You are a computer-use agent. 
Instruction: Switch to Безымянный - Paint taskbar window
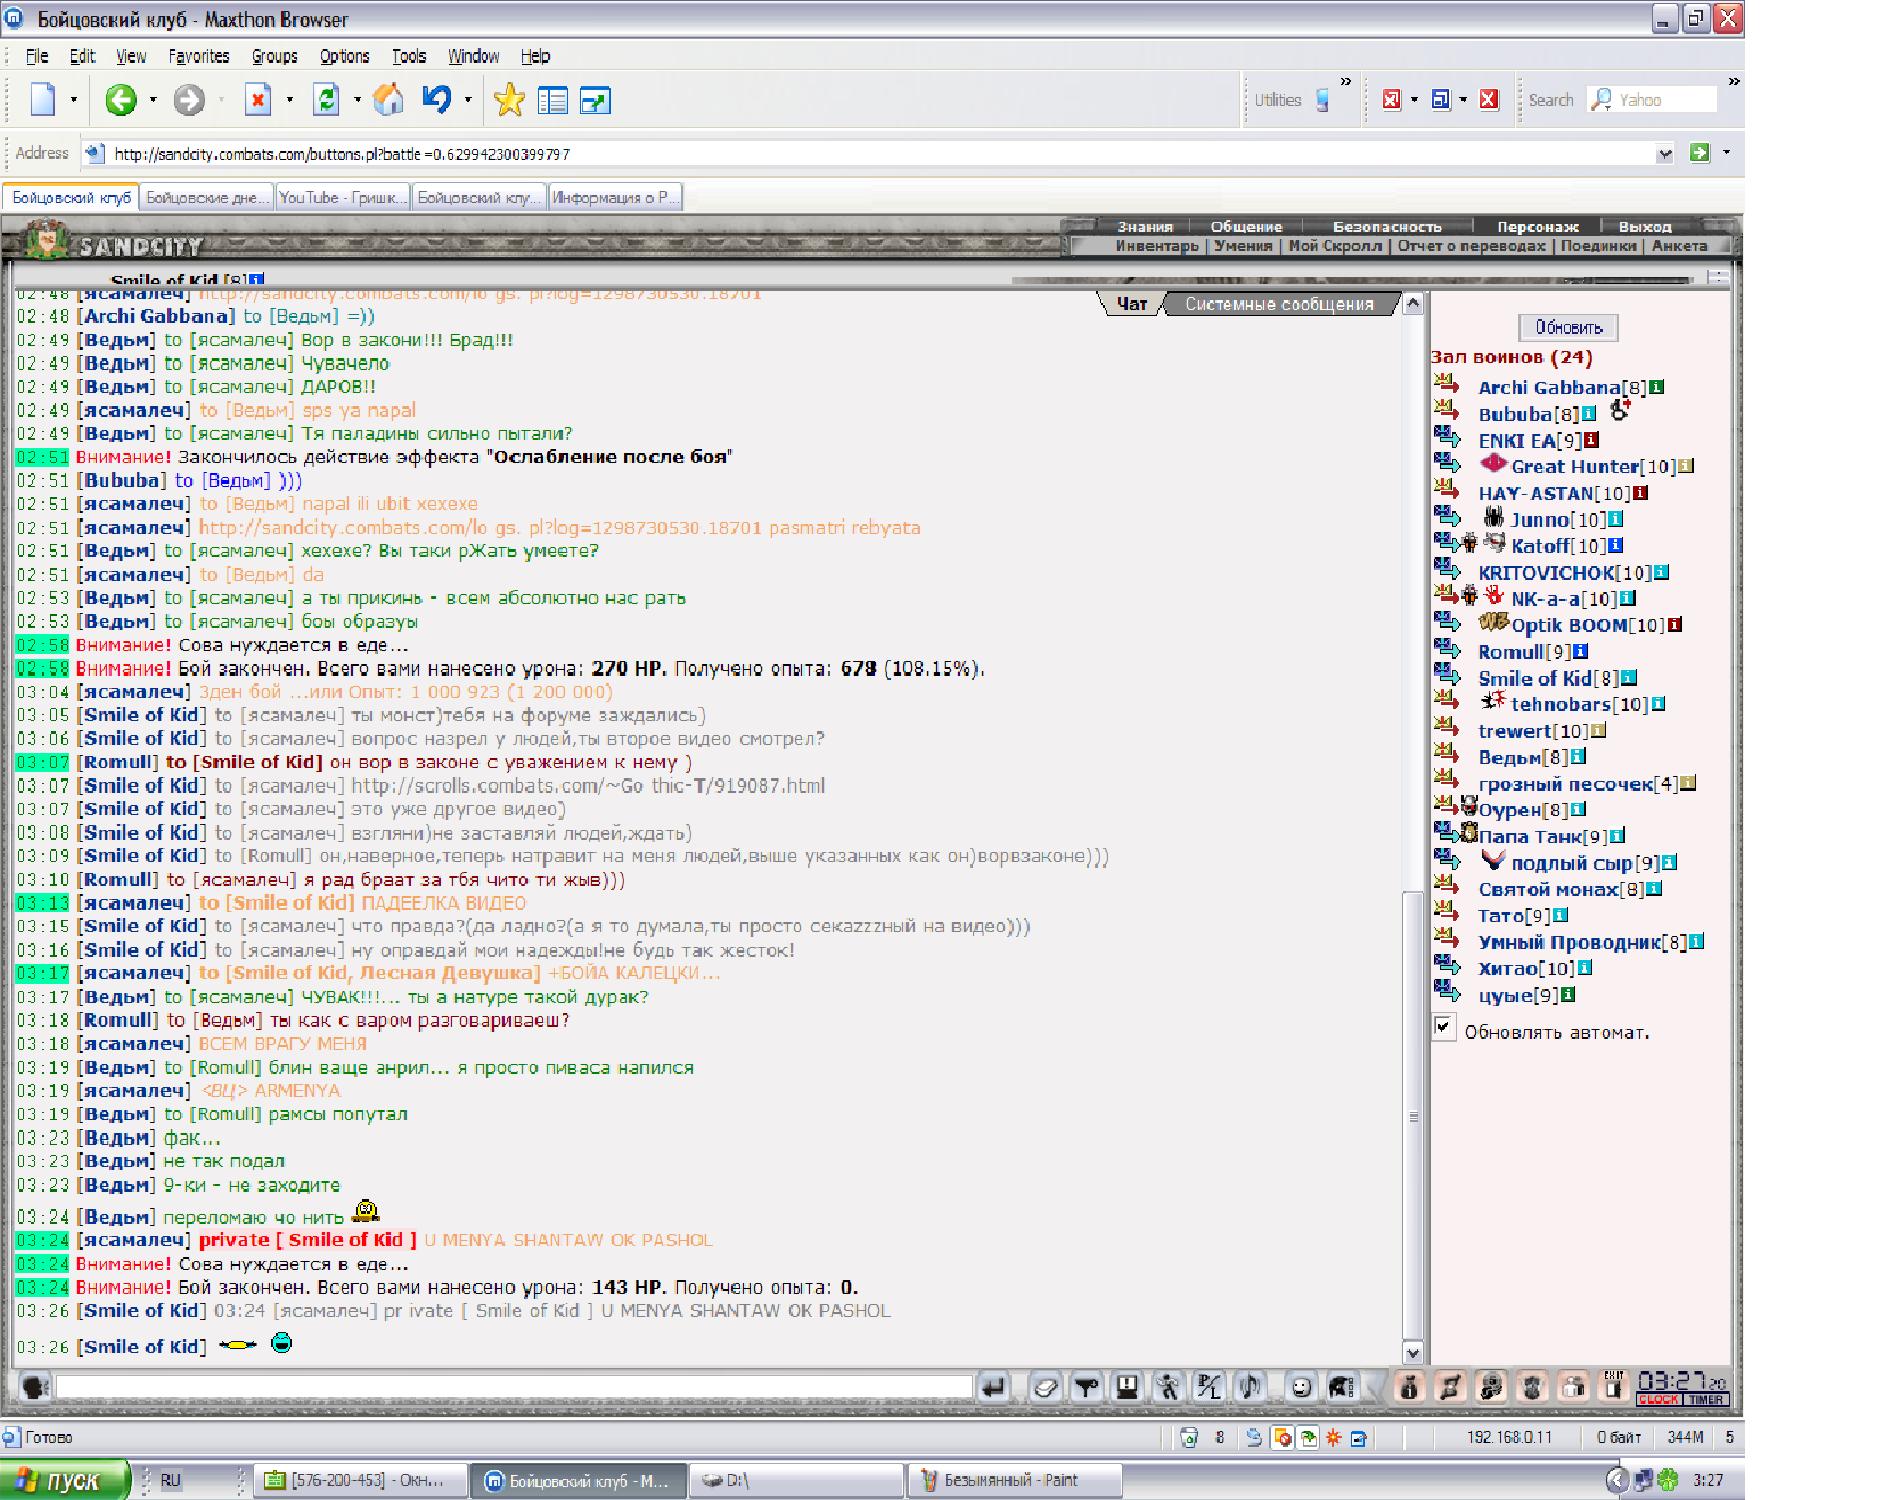coord(1012,1480)
